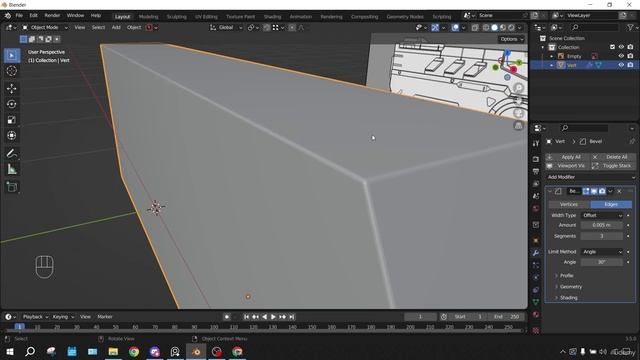Open the Particles properties tab
This screenshot has width=640, height=360.
click(x=536, y=265)
